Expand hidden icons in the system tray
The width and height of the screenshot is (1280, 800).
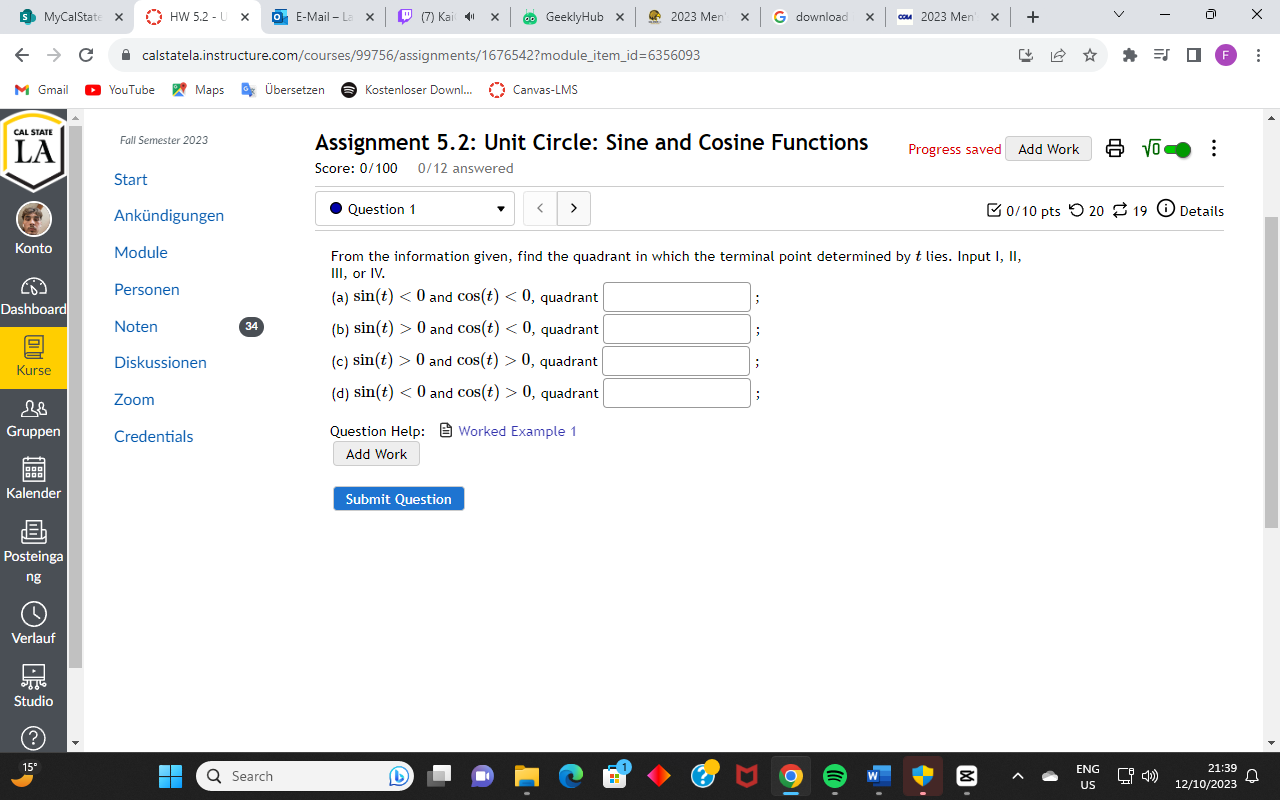(1018, 776)
